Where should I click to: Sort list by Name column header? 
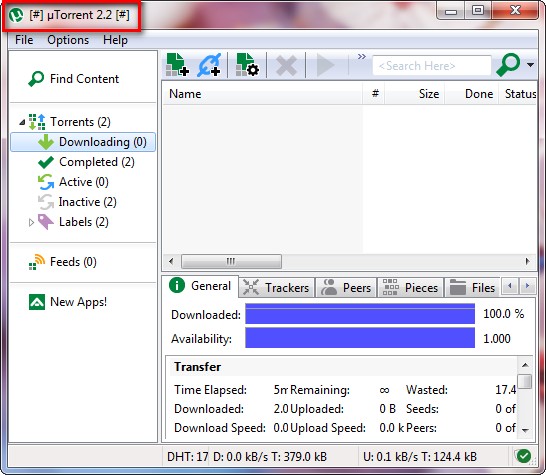(x=263, y=94)
